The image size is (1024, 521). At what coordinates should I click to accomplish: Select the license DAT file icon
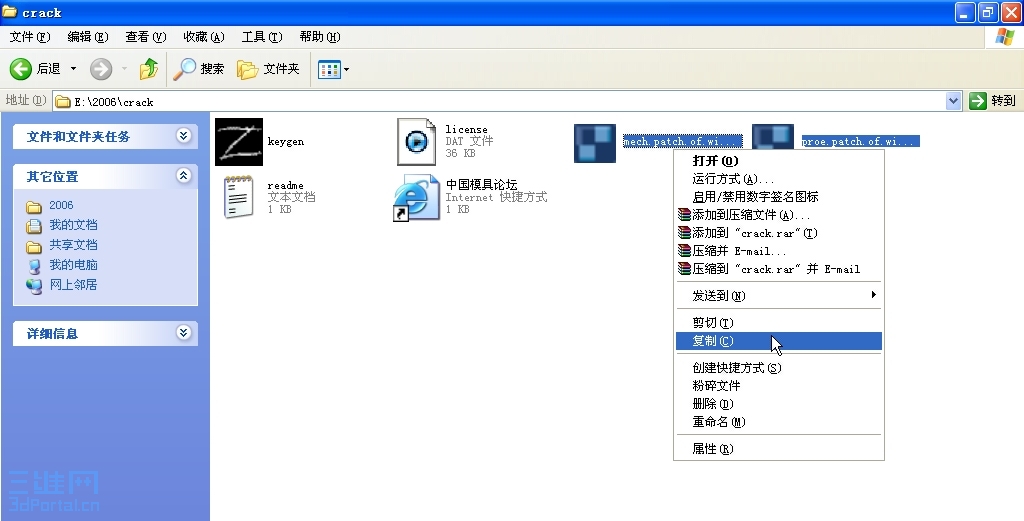click(x=417, y=142)
